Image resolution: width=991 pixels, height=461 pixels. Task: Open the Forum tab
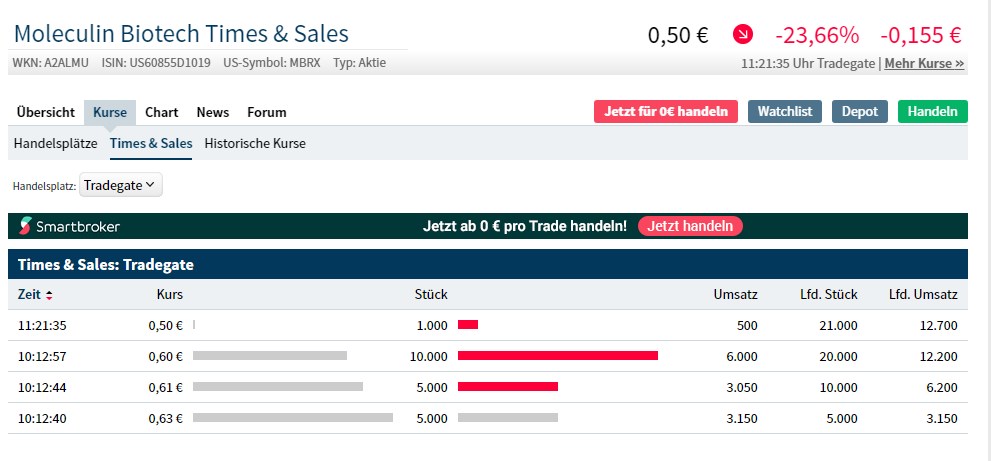[x=267, y=112]
